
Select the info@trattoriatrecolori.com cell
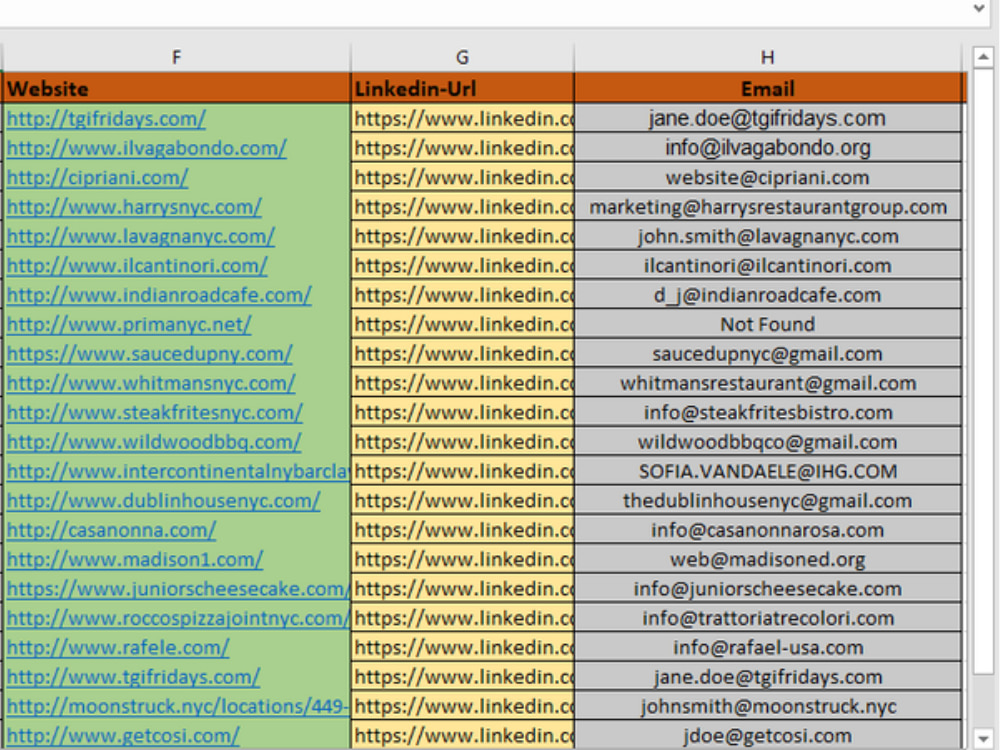768,617
